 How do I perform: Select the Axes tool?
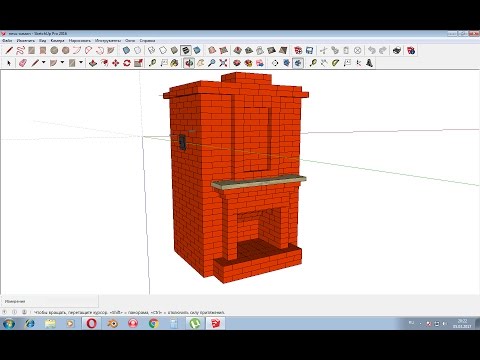(358, 63)
